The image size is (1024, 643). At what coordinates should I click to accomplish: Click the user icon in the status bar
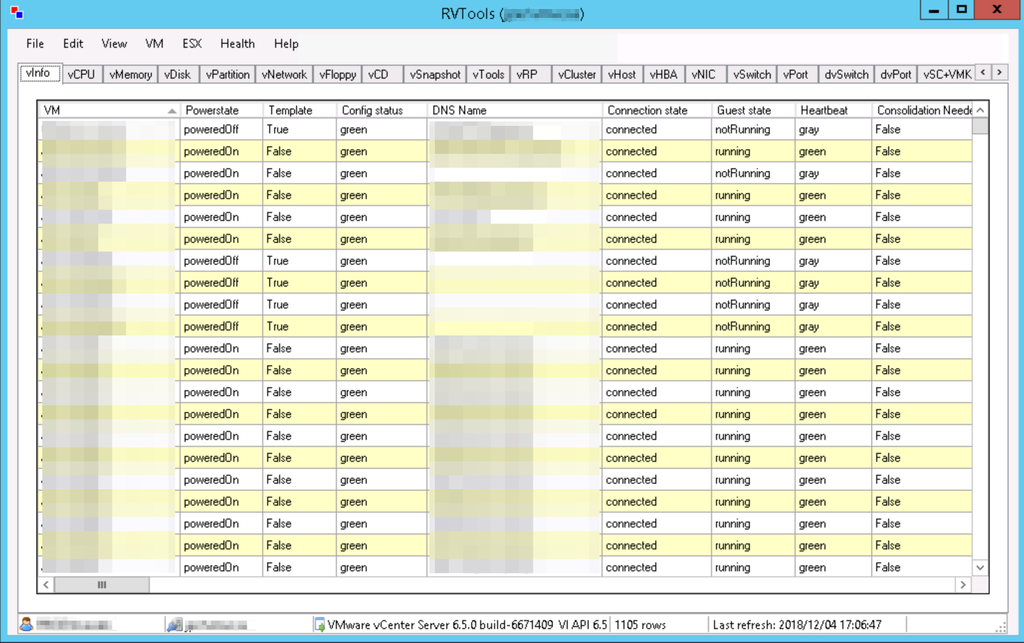(x=26, y=624)
